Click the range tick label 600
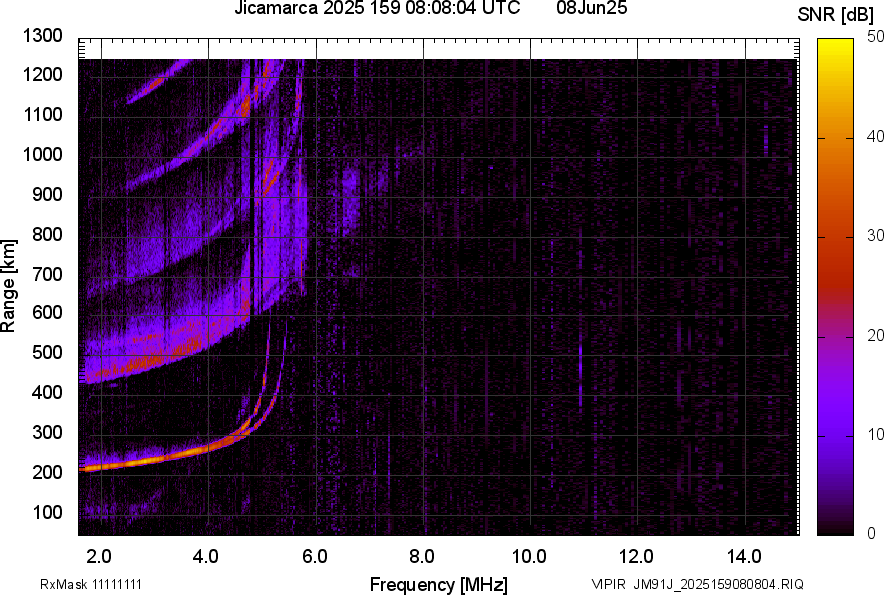 click(x=47, y=312)
